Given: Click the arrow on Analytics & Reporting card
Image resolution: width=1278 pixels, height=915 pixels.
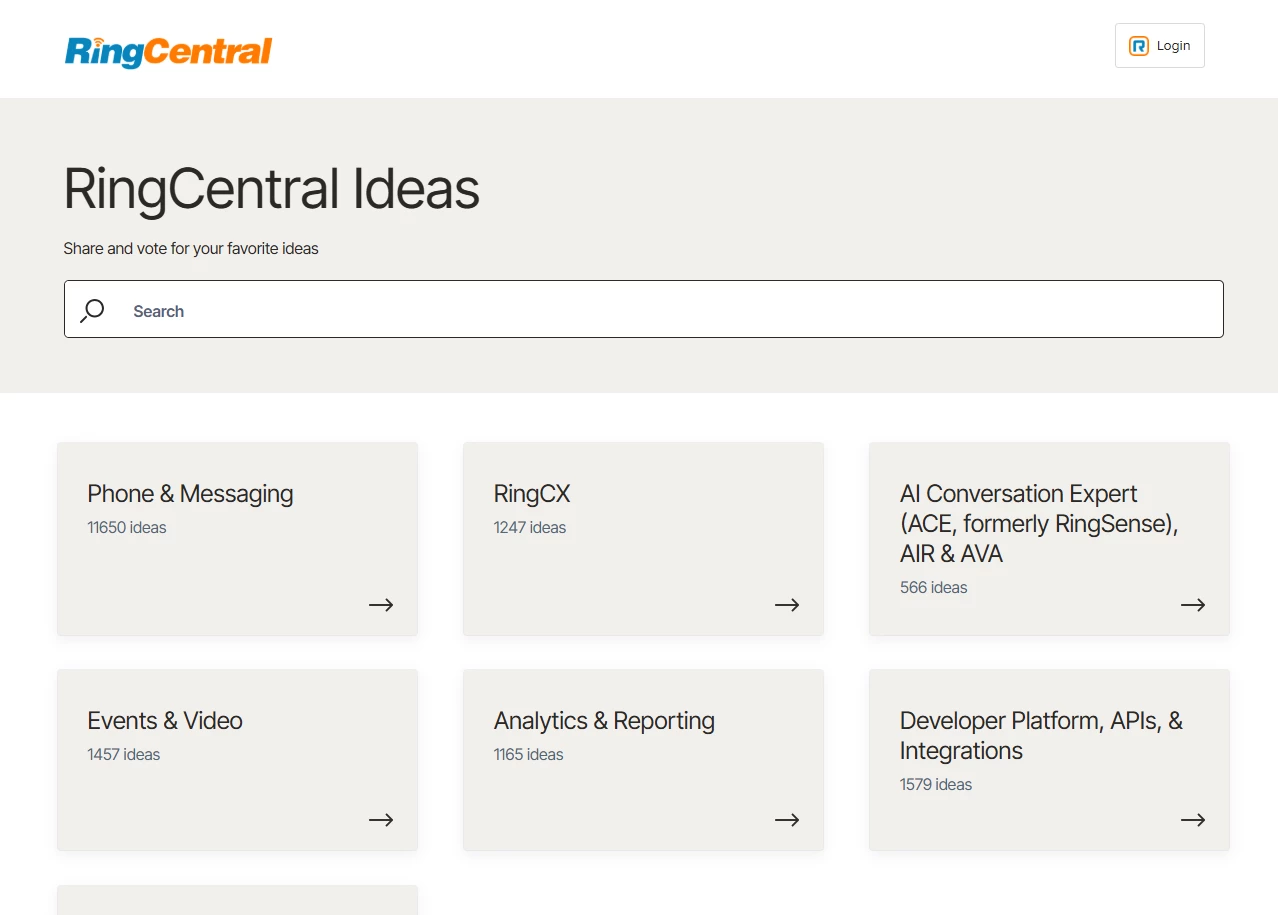Looking at the screenshot, I should click(787, 820).
